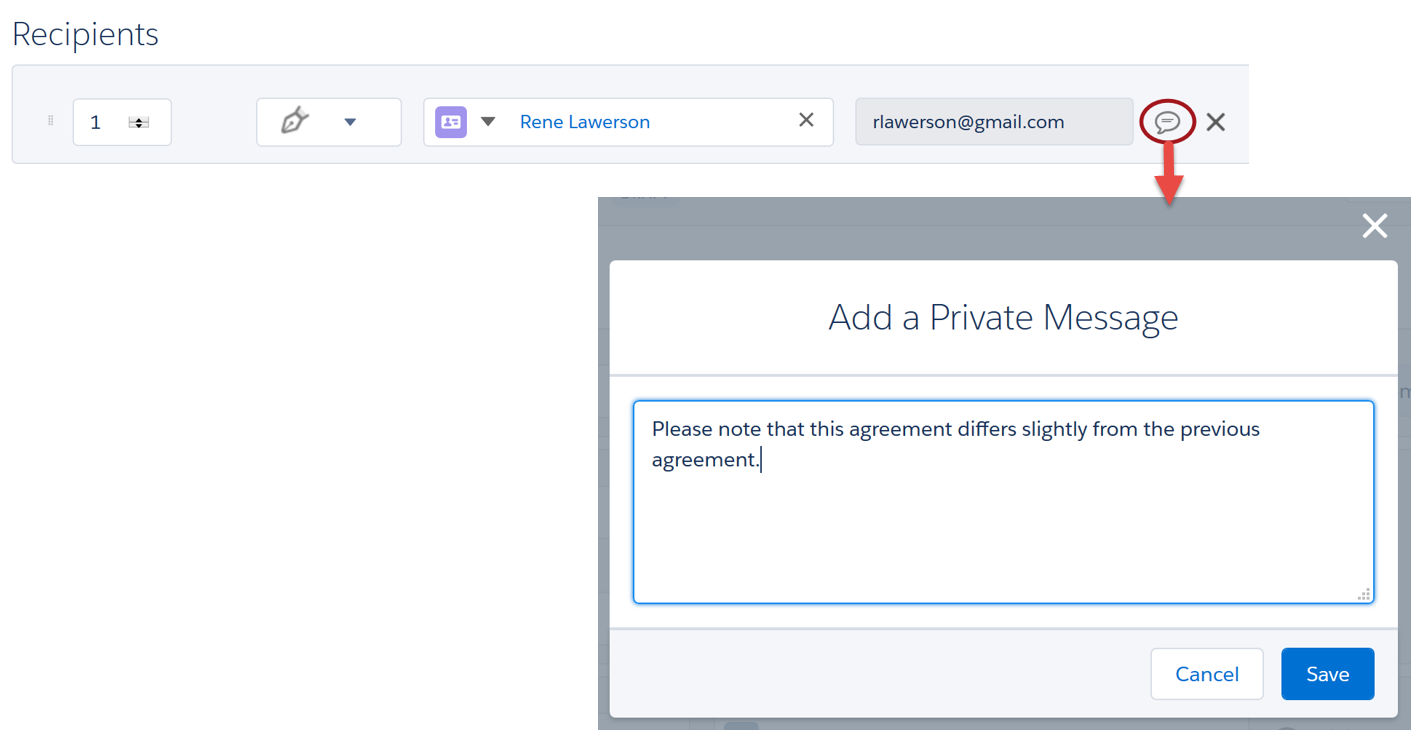The width and height of the screenshot is (1422, 742).
Task: Open the Rene Lawerson contact link
Action: pos(584,120)
